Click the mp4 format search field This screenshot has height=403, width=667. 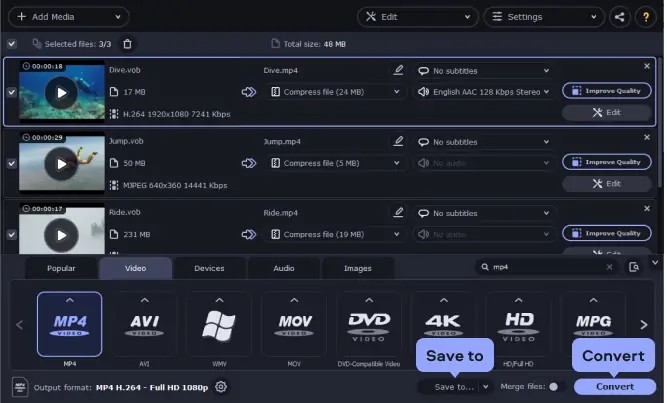[545, 268]
